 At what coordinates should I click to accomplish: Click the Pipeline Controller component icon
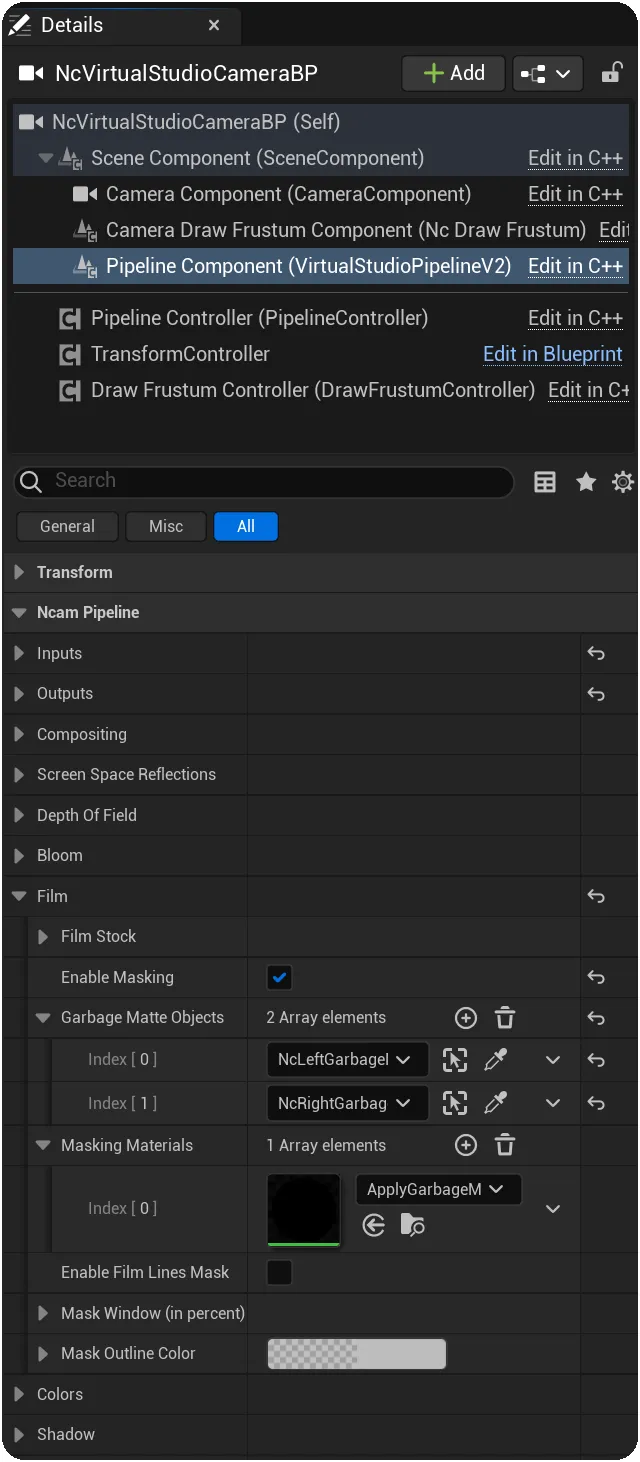70,319
